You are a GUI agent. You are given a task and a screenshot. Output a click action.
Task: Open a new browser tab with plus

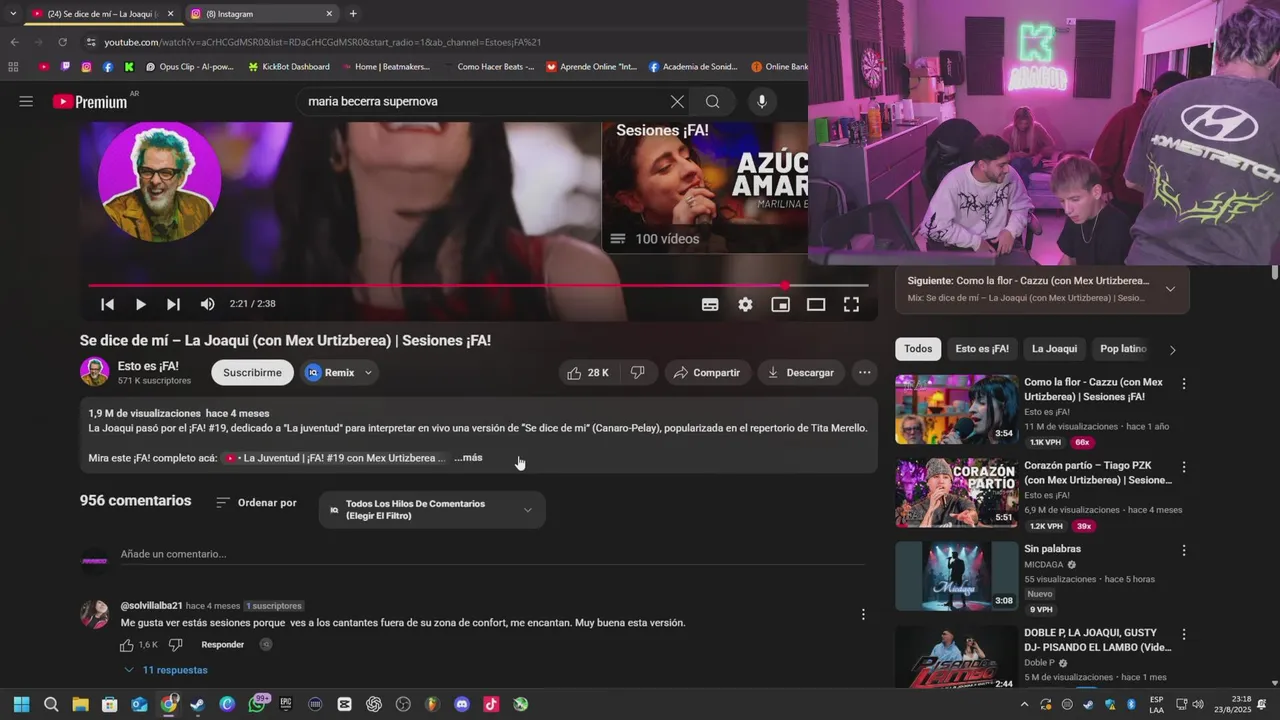[353, 14]
